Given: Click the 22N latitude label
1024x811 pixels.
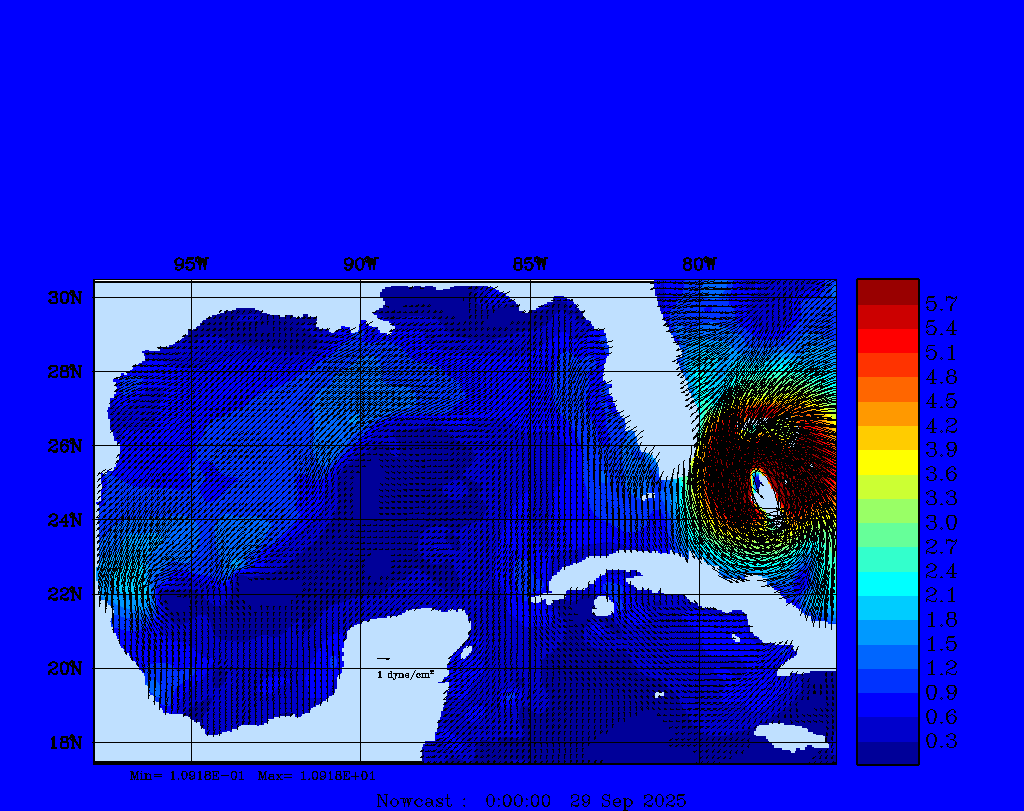Looking at the screenshot, I should pos(64,594).
